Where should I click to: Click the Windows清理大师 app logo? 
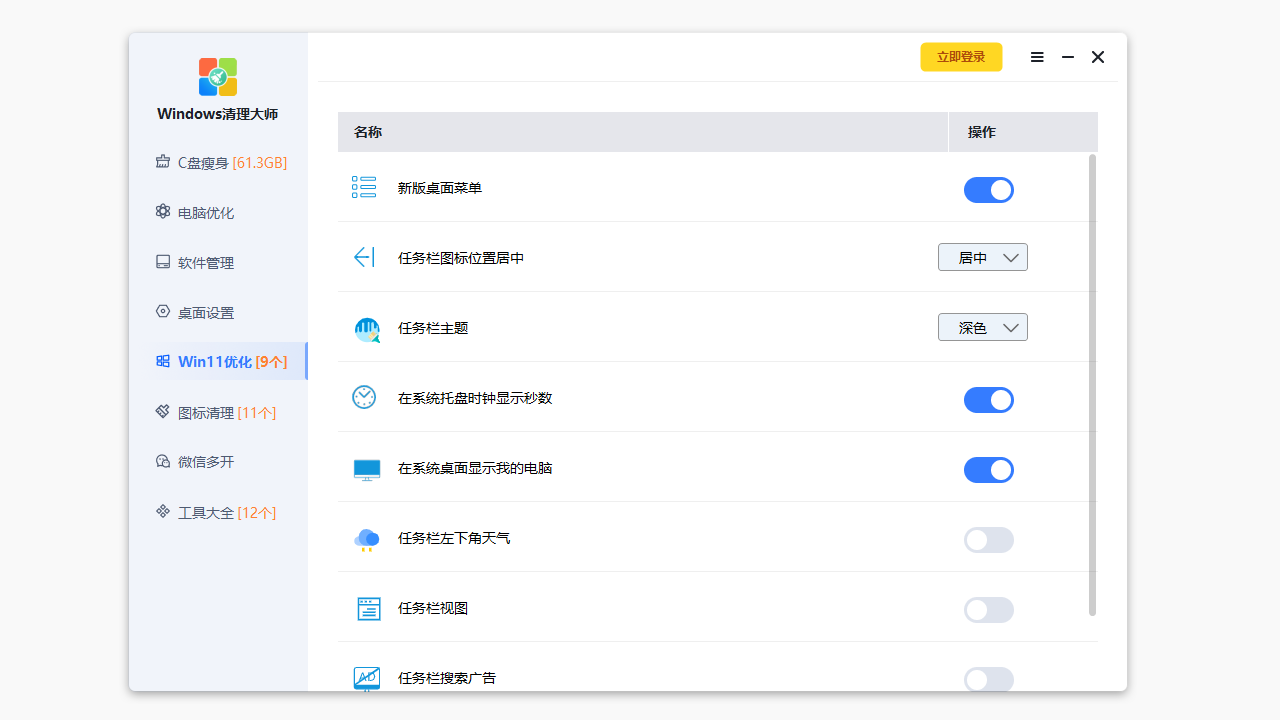(217, 76)
